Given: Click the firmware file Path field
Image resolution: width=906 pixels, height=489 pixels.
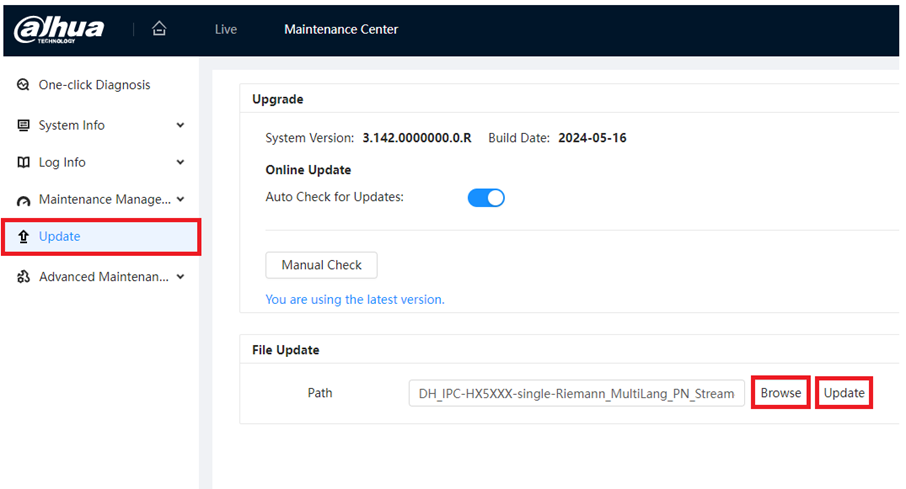Looking at the screenshot, I should point(576,393).
